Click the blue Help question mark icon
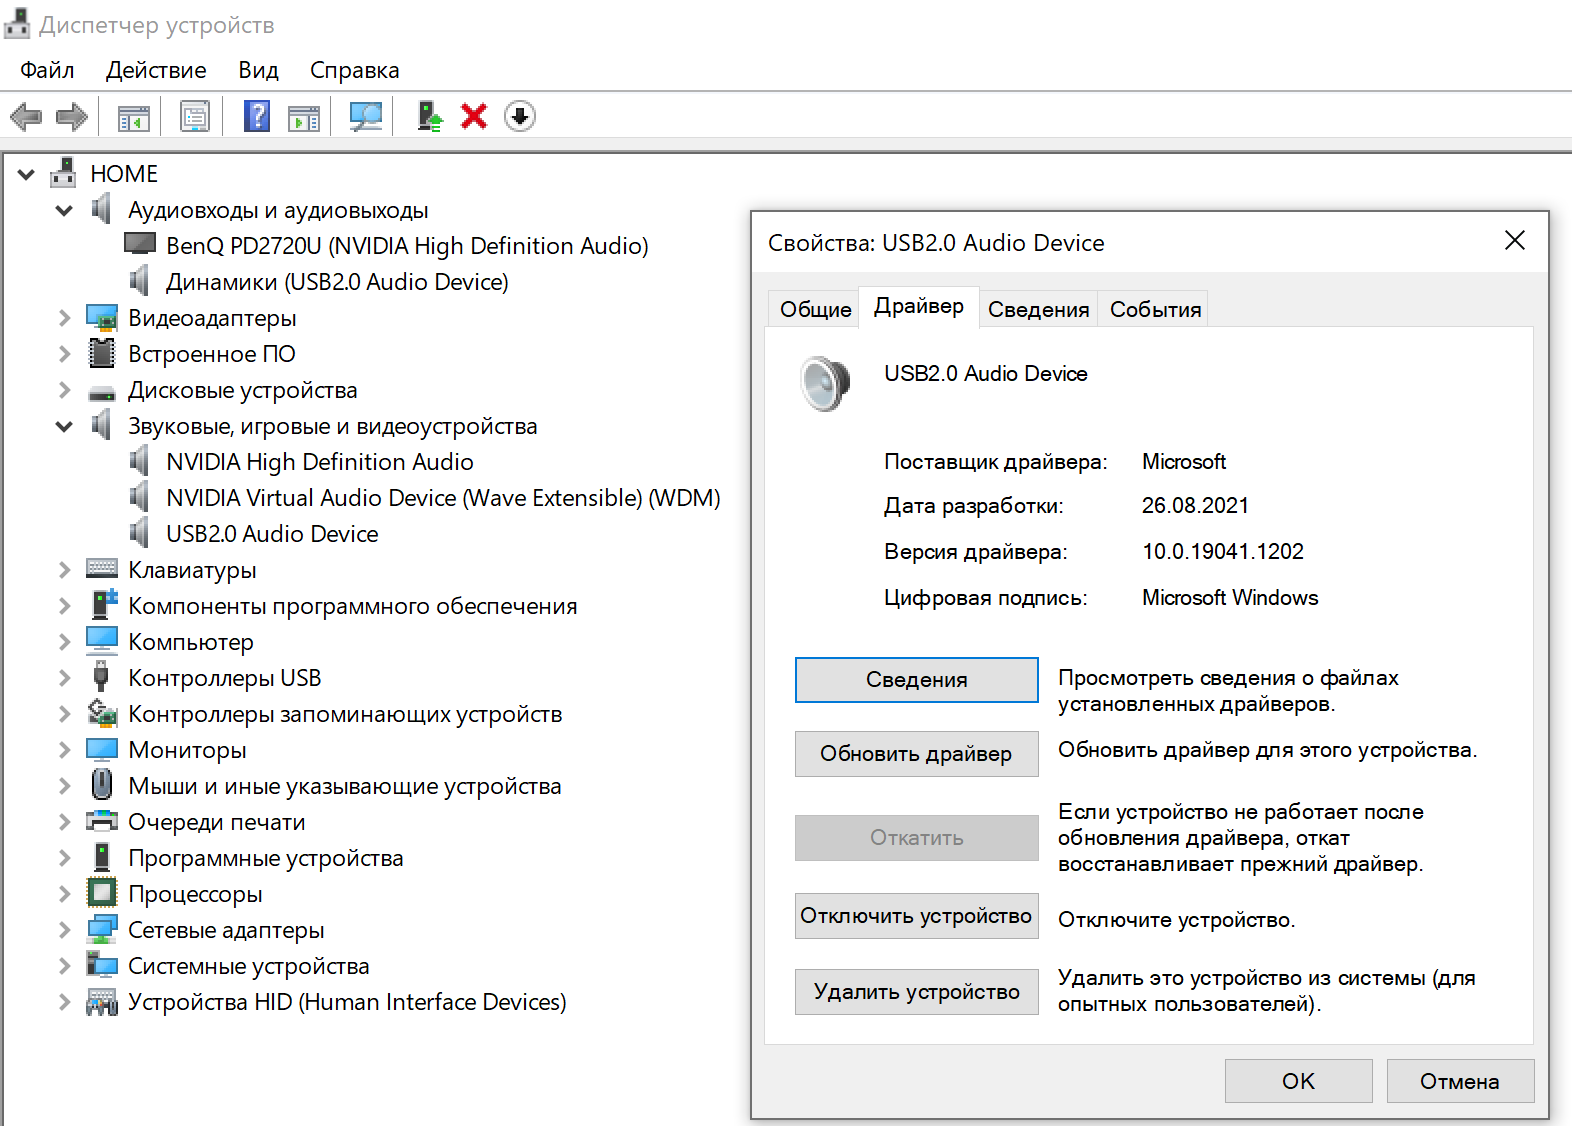This screenshot has width=1572, height=1126. point(257,116)
